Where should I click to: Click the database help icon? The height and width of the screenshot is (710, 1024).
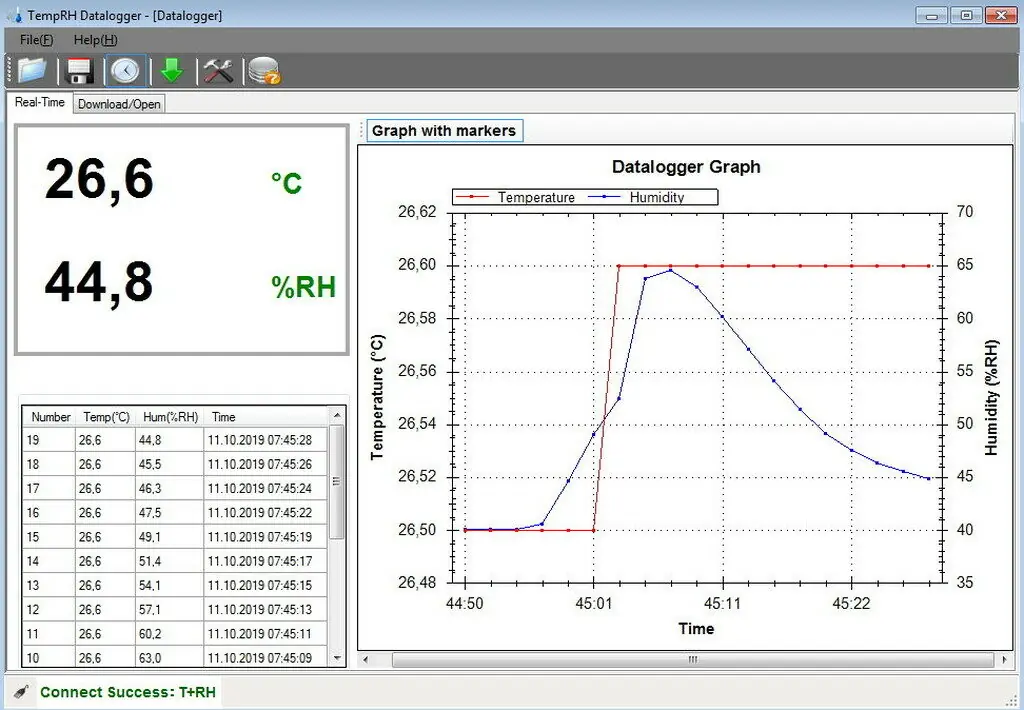[264, 71]
